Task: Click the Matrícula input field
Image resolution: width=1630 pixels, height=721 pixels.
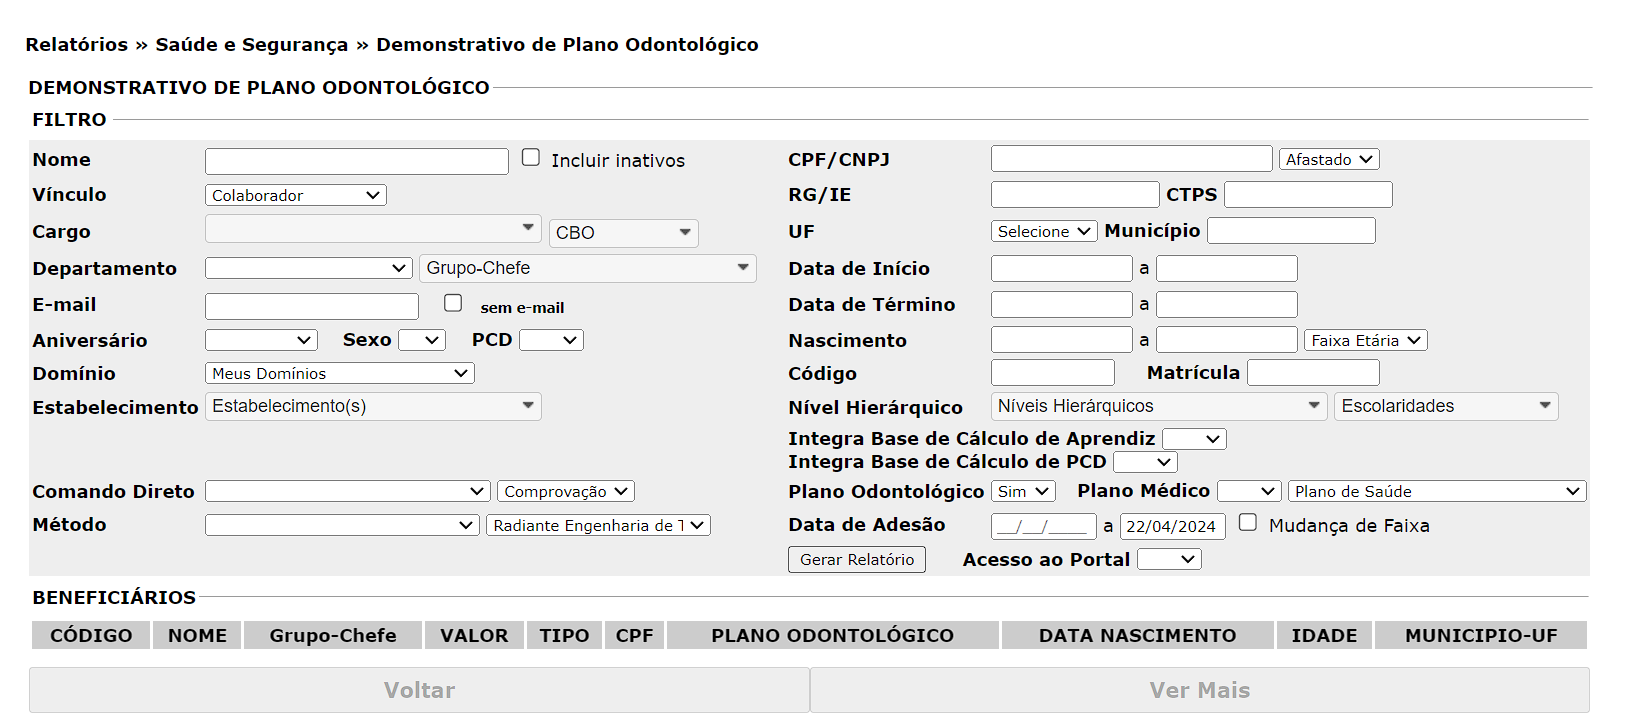Action: pyautogui.click(x=1313, y=373)
